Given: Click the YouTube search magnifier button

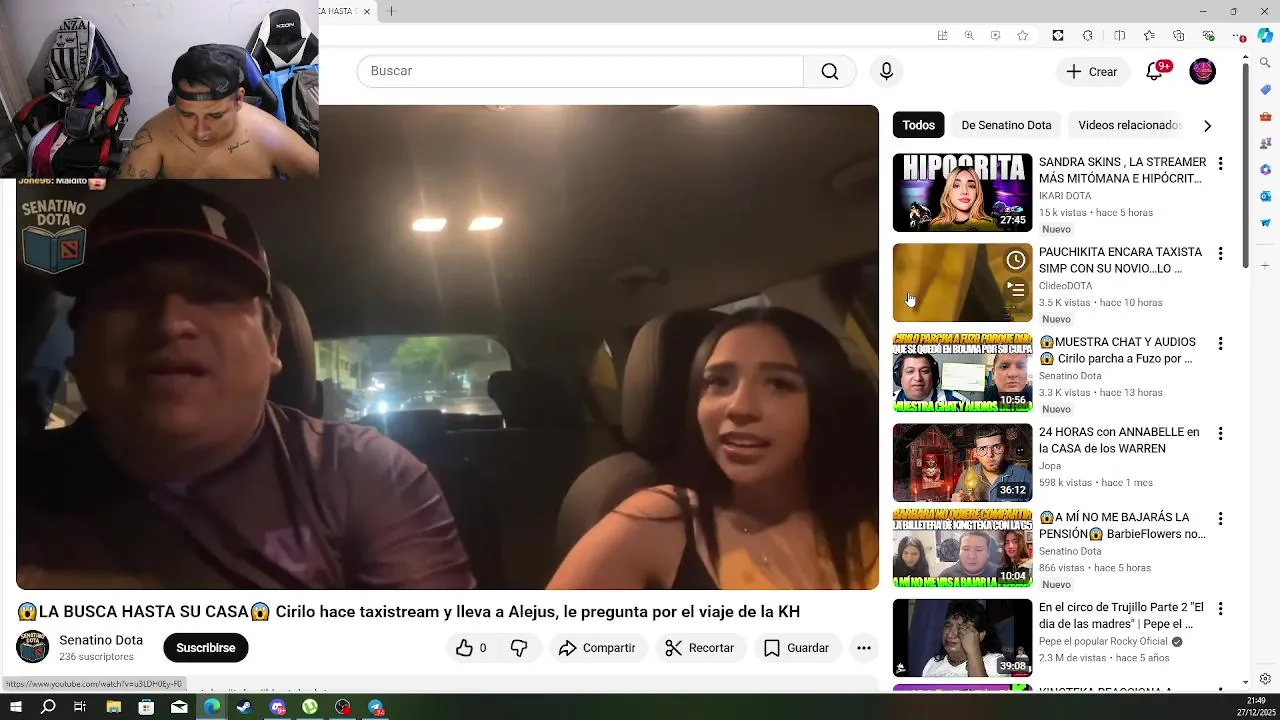Looking at the screenshot, I should point(830,71).
